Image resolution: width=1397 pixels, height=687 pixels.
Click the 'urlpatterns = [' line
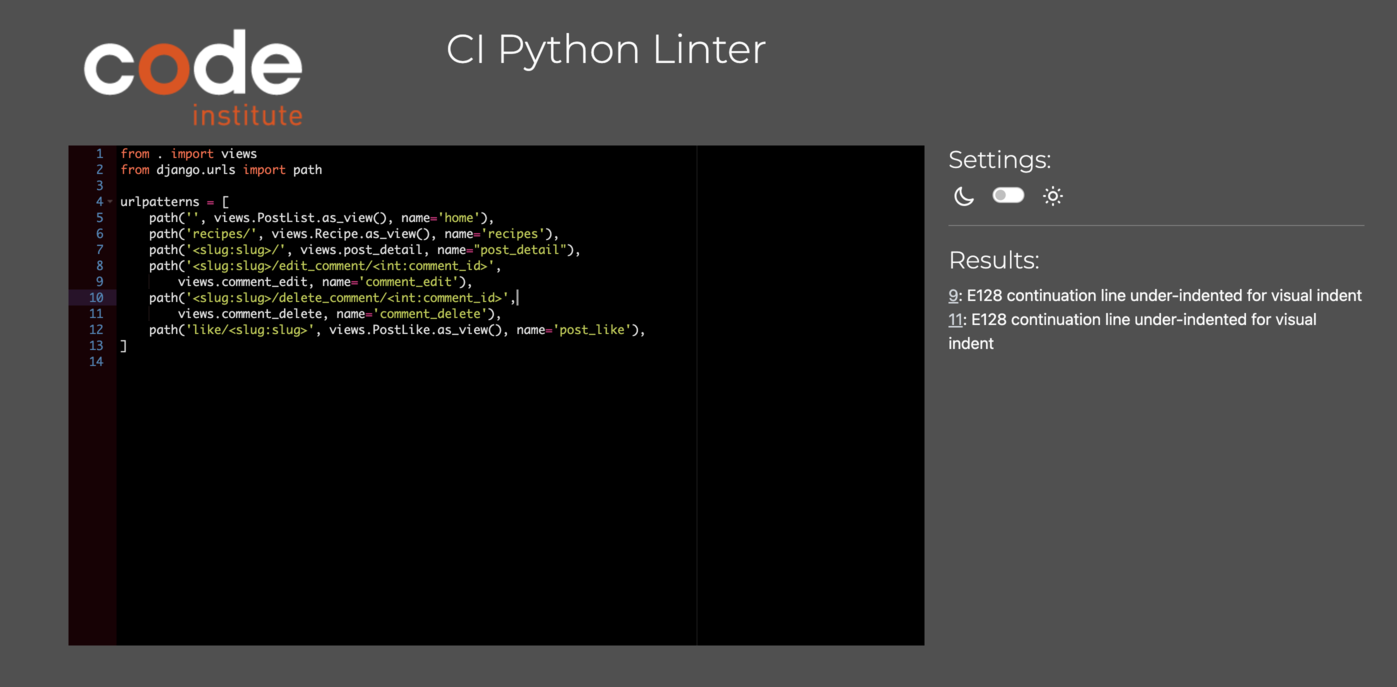coord(175,202)
